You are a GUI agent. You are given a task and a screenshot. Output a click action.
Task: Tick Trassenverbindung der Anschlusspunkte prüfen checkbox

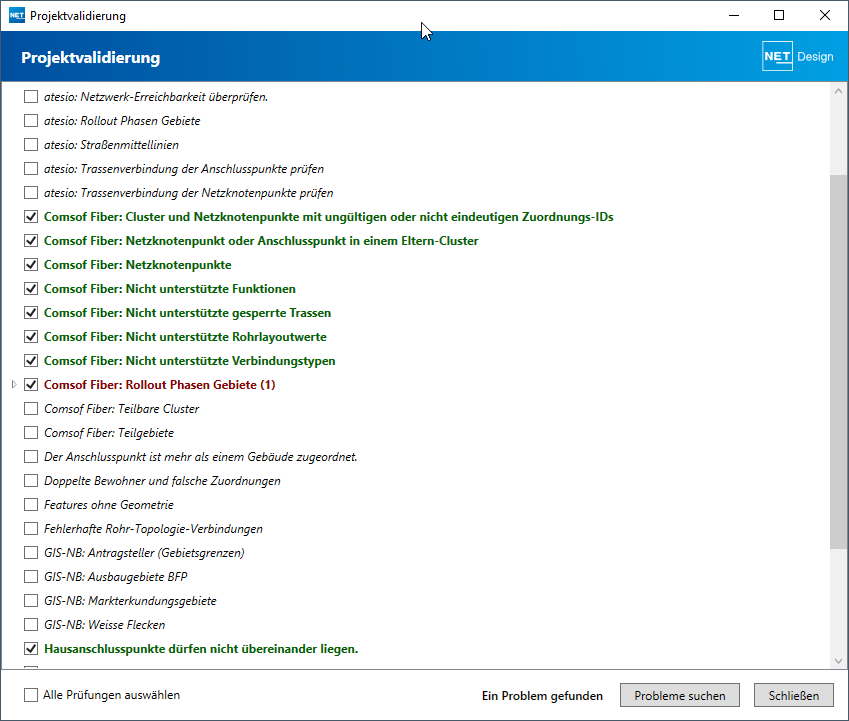(x=31, y=169)
